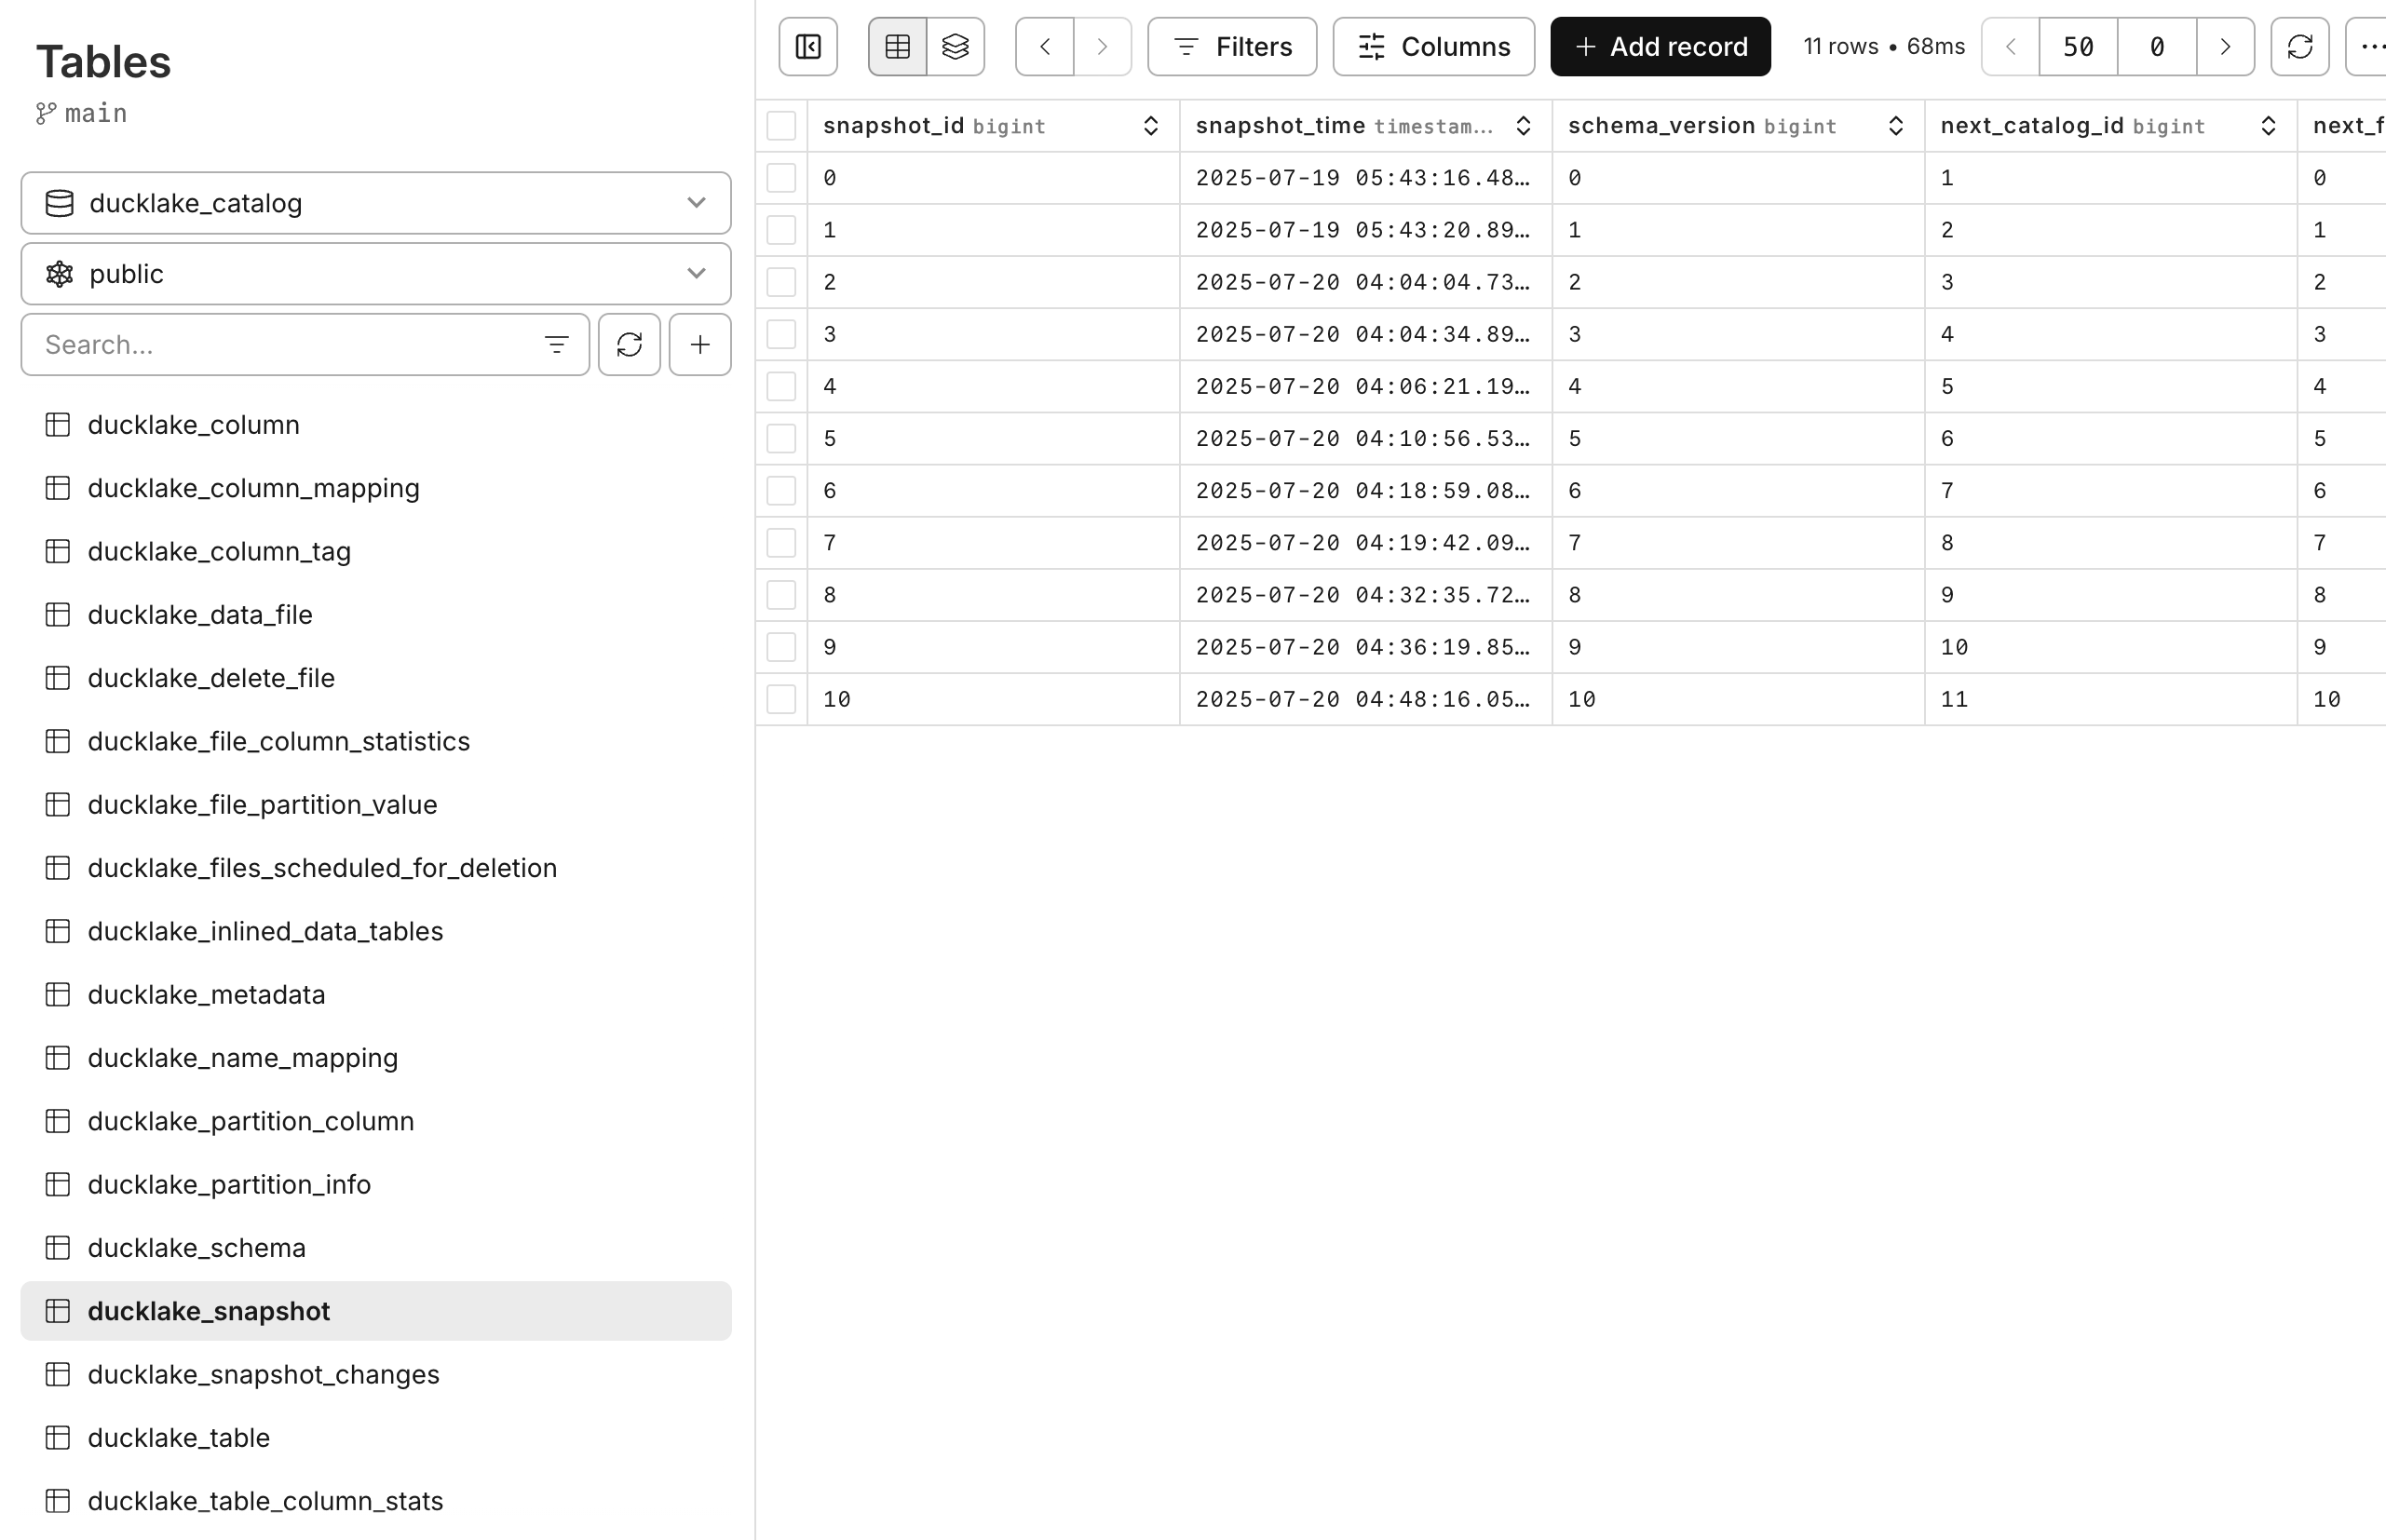Switch to the table grid view

point(896,46)
